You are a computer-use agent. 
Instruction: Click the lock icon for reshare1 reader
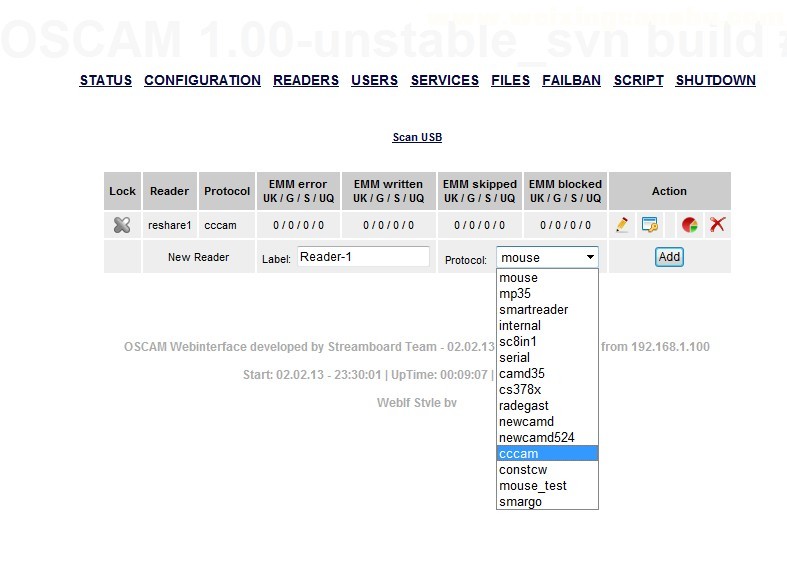[x=122, y=225]
